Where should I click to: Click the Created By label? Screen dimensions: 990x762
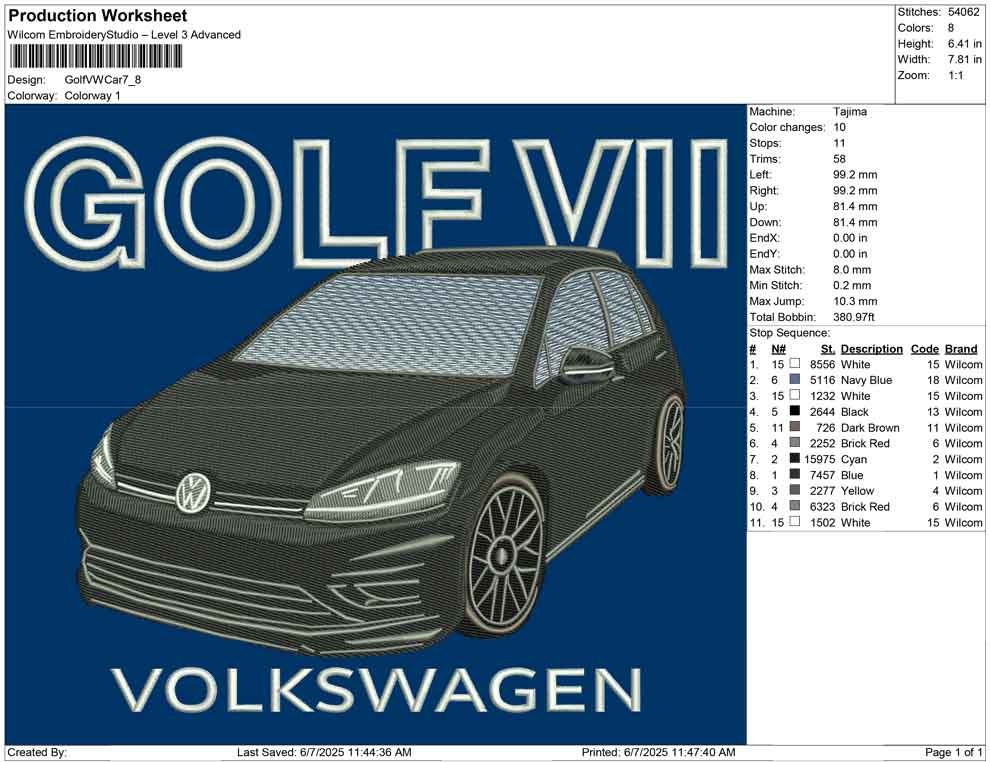(37, 752)
